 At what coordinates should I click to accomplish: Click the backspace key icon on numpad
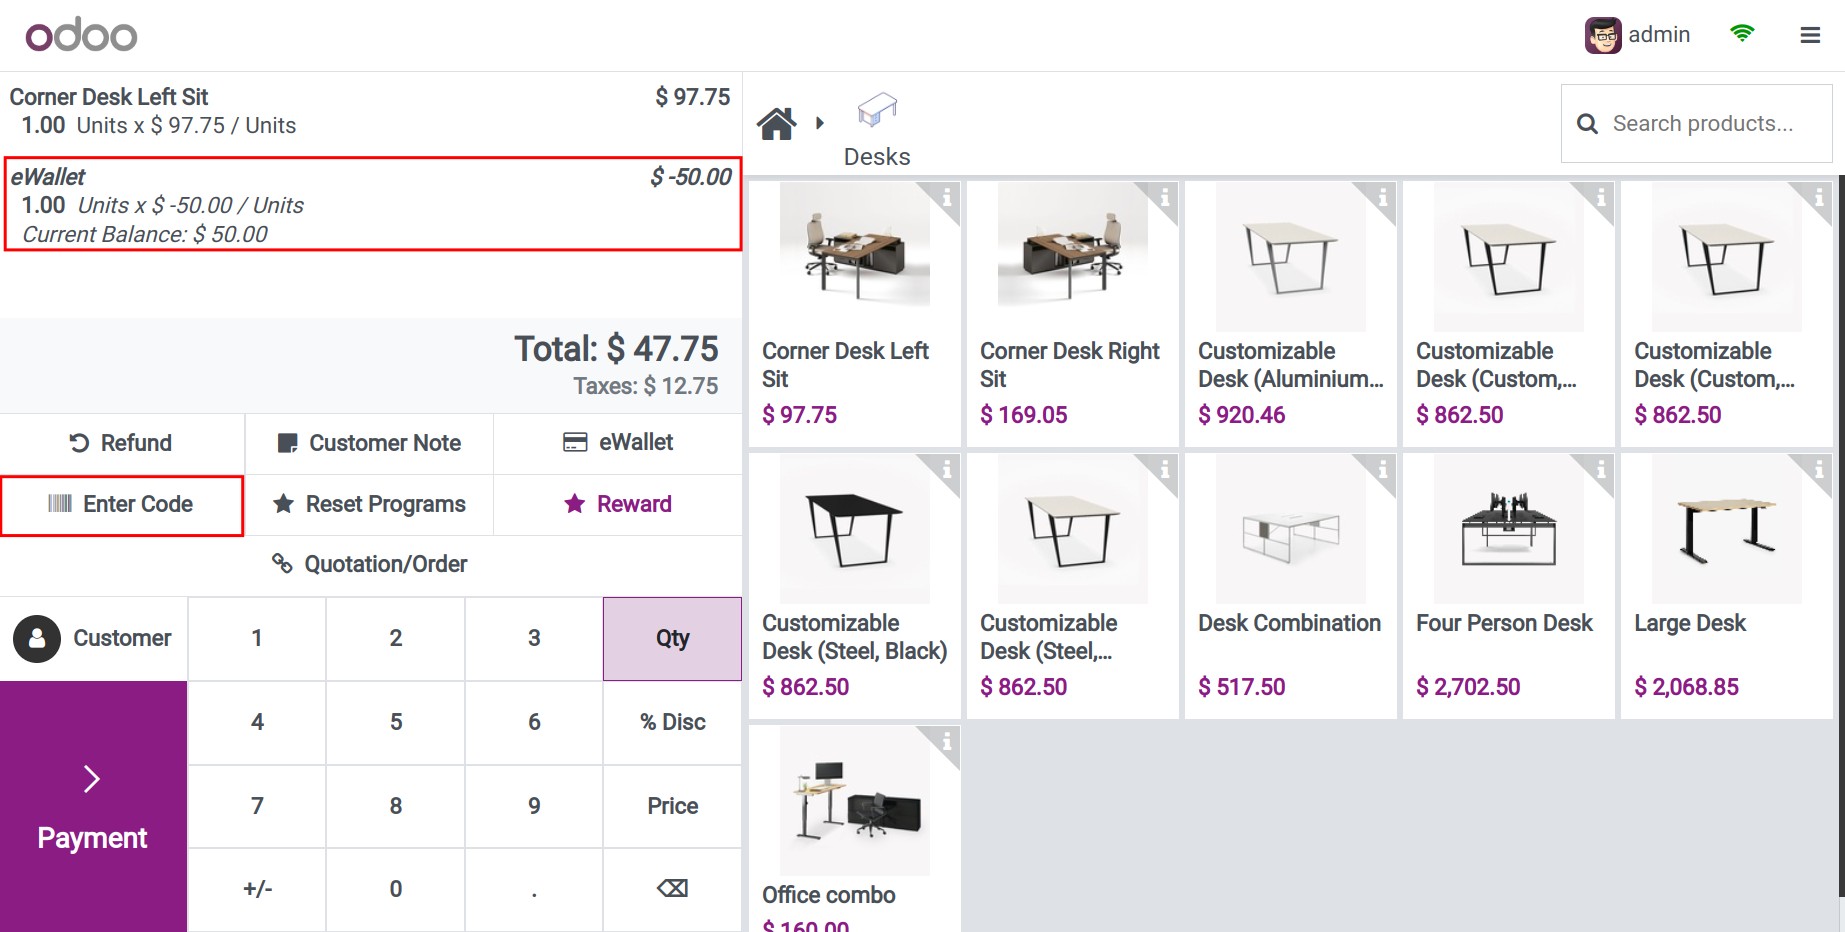672,888
